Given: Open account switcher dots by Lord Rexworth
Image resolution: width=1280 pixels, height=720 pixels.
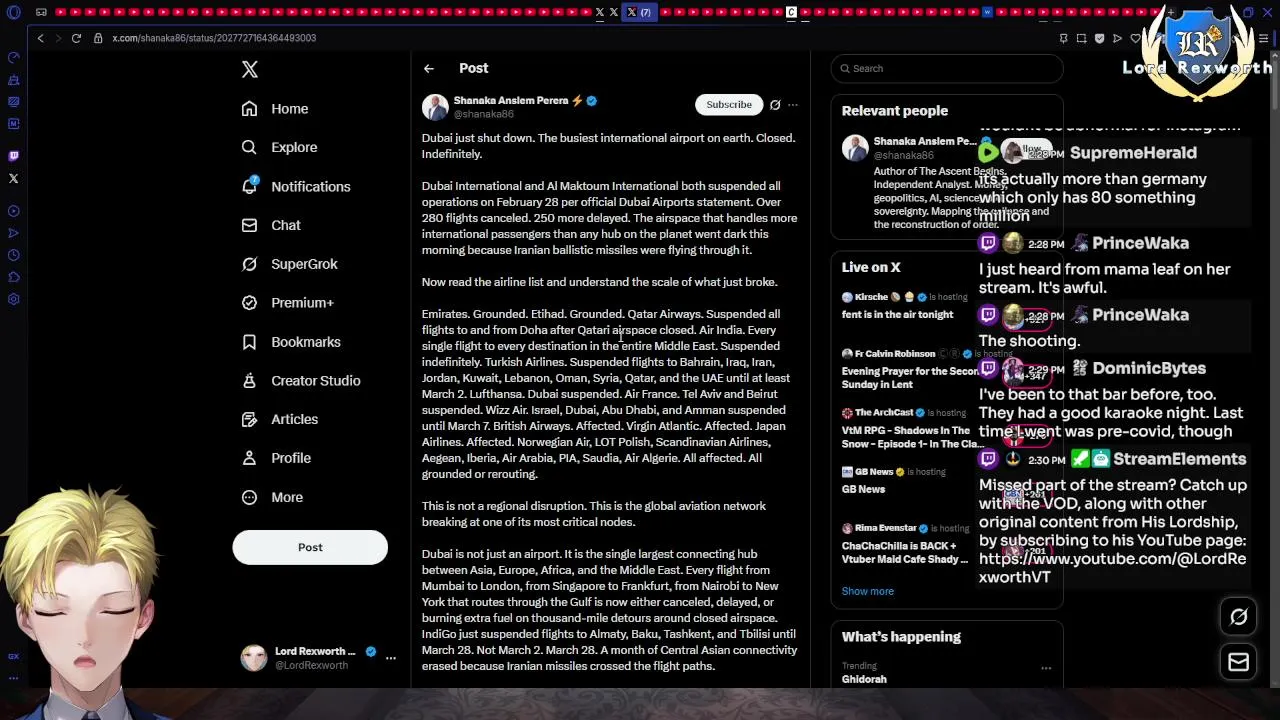Looking at the screenshot, I should click(x=391, y=658).
